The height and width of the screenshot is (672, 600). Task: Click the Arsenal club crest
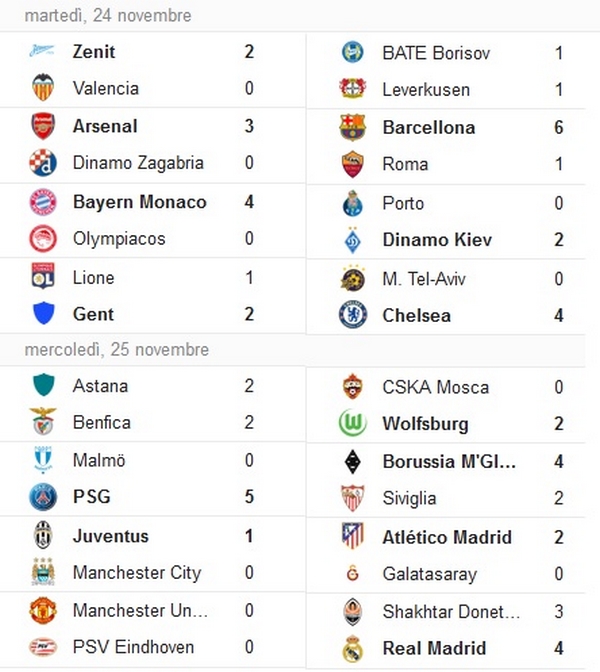43,126
